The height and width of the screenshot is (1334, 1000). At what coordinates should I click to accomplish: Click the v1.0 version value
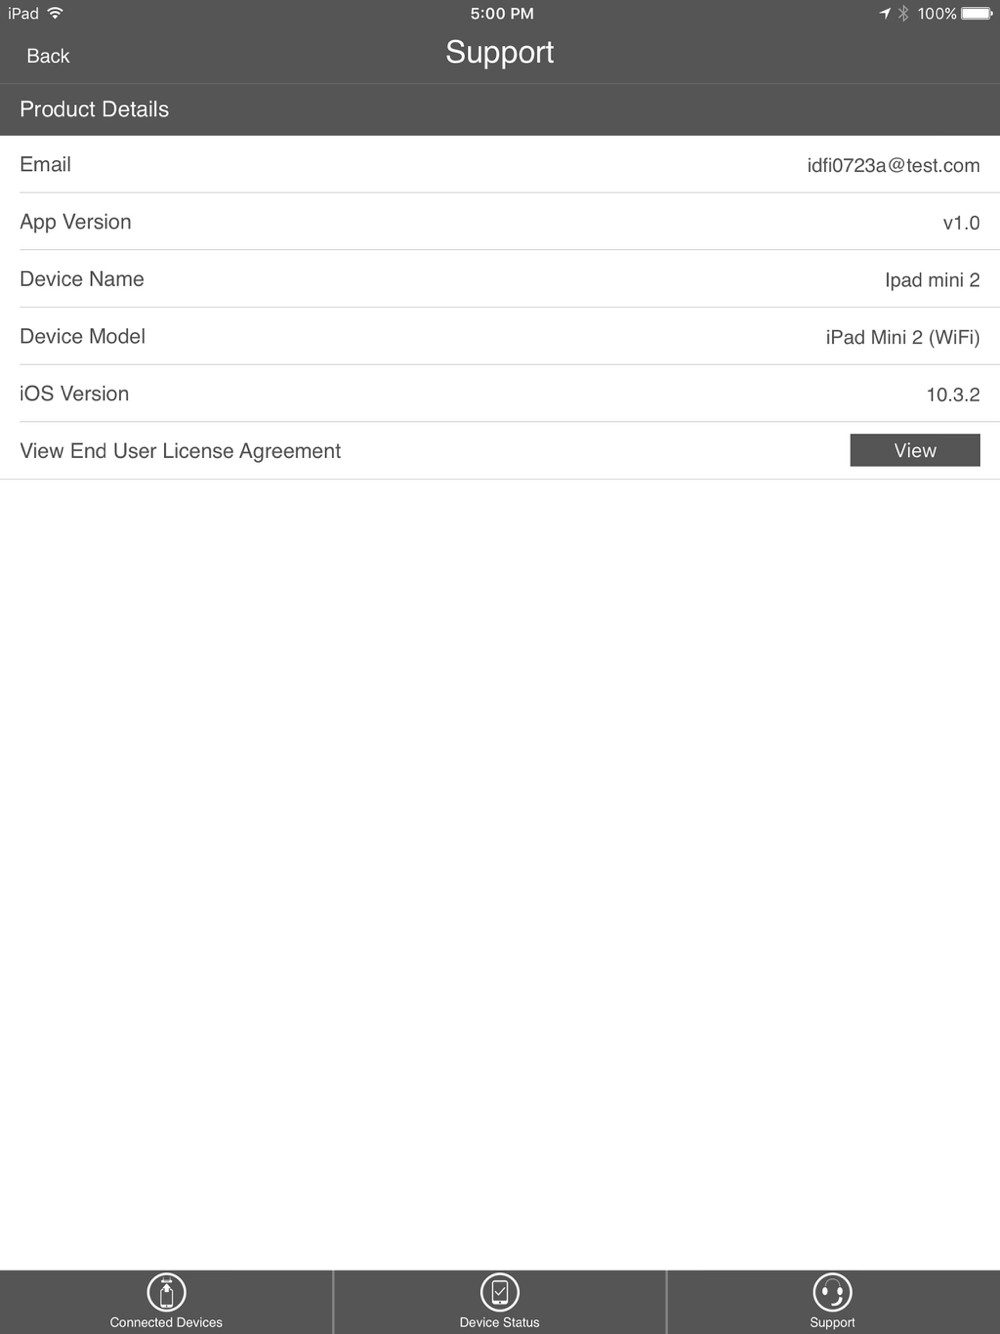point(961,223)
